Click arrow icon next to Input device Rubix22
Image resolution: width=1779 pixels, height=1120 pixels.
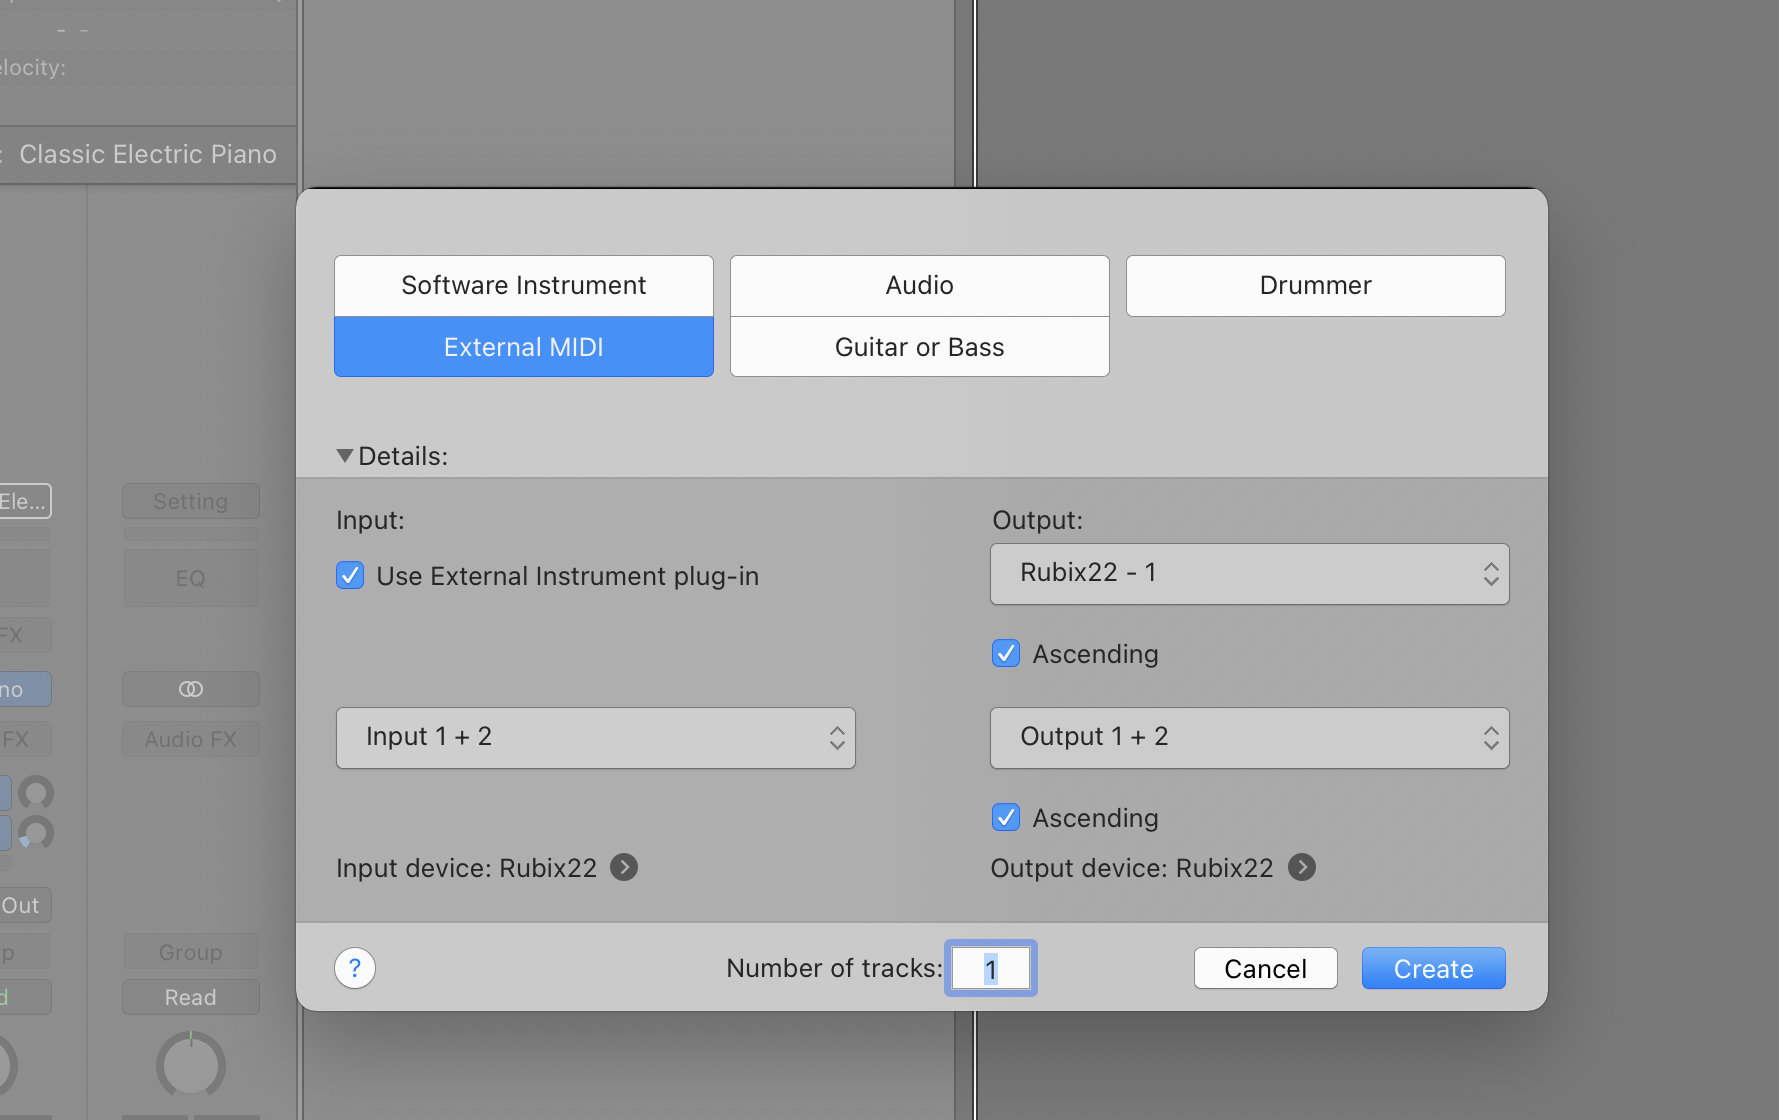pyautogui.click(x=624, y=867)
